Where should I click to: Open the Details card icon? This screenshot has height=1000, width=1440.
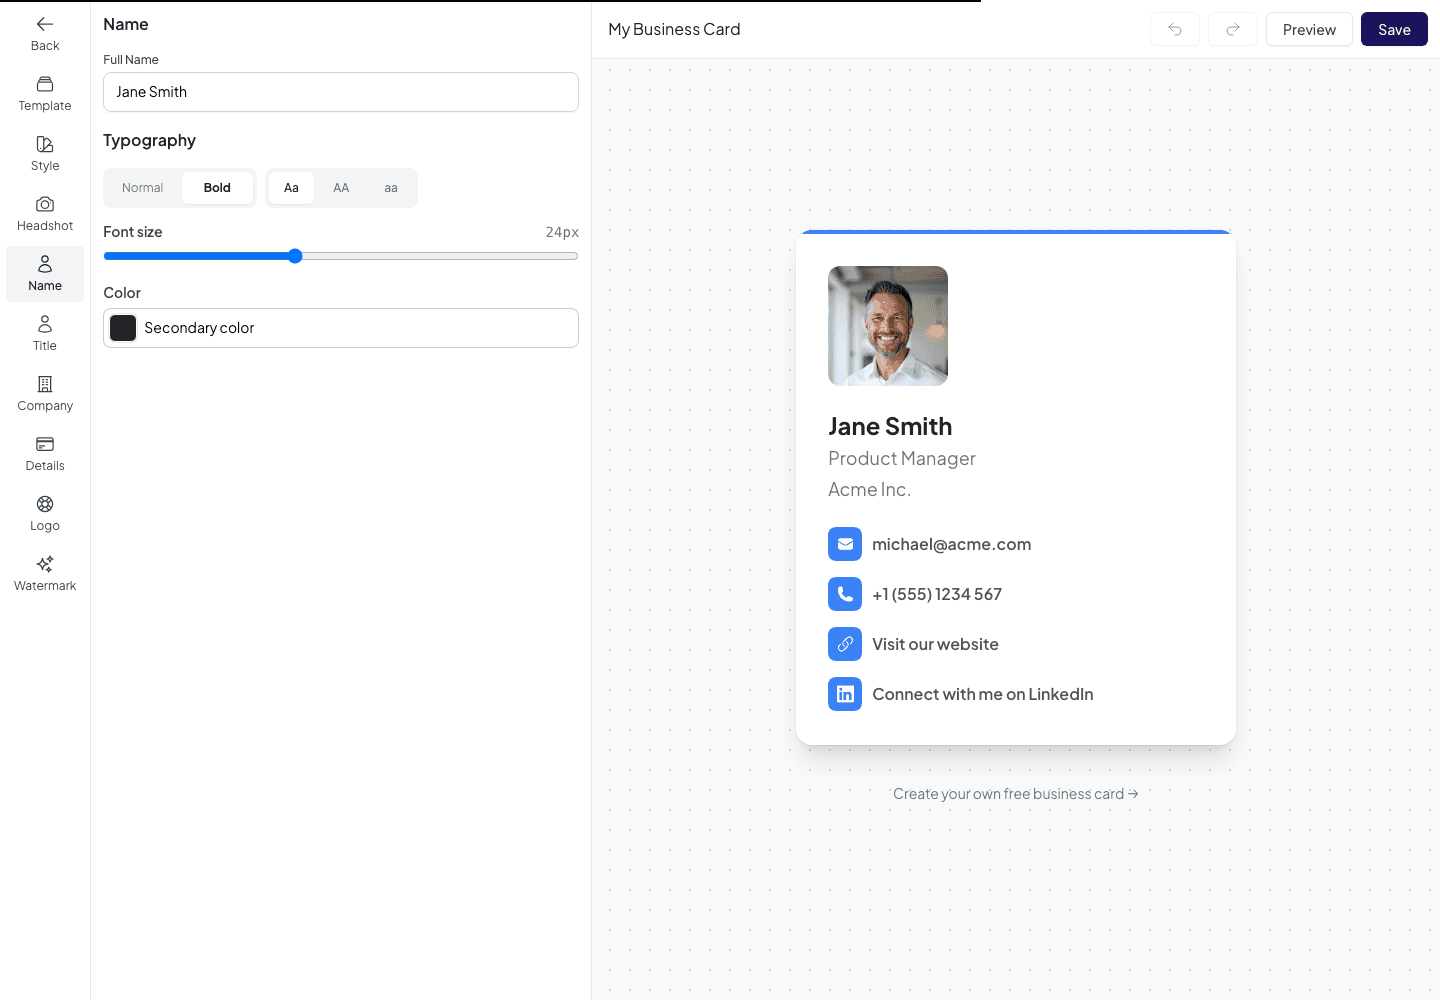45,444
